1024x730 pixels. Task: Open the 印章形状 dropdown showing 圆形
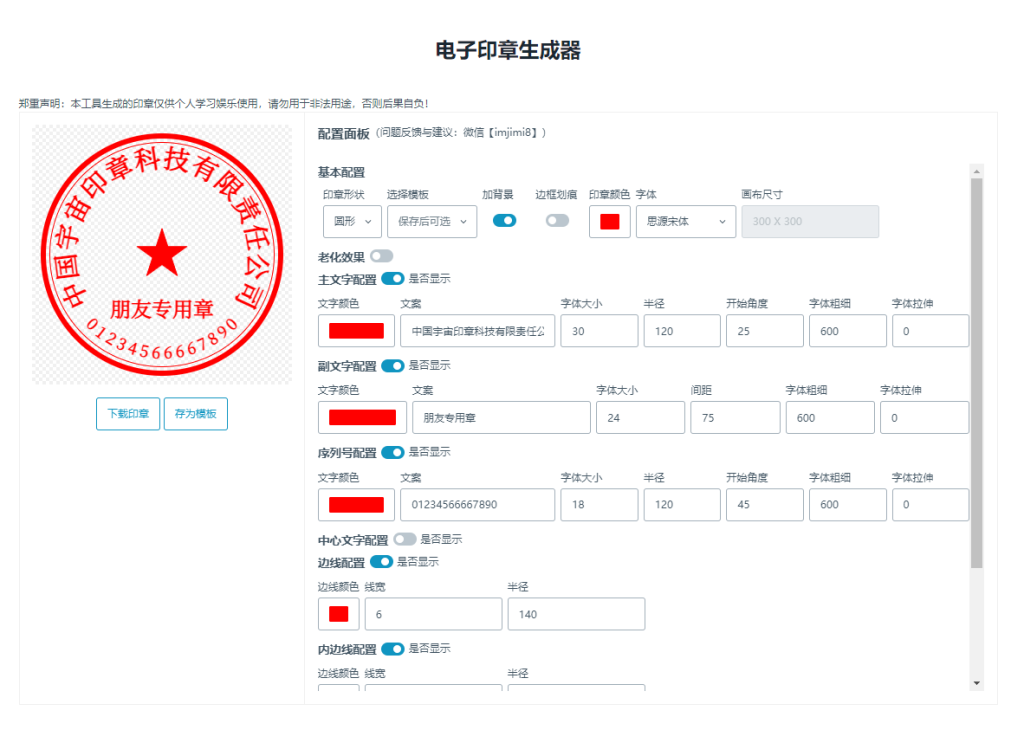351,221
